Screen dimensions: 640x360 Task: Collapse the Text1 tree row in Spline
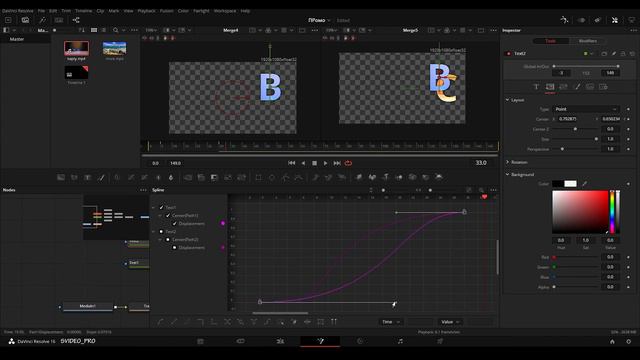coord(154,207)
